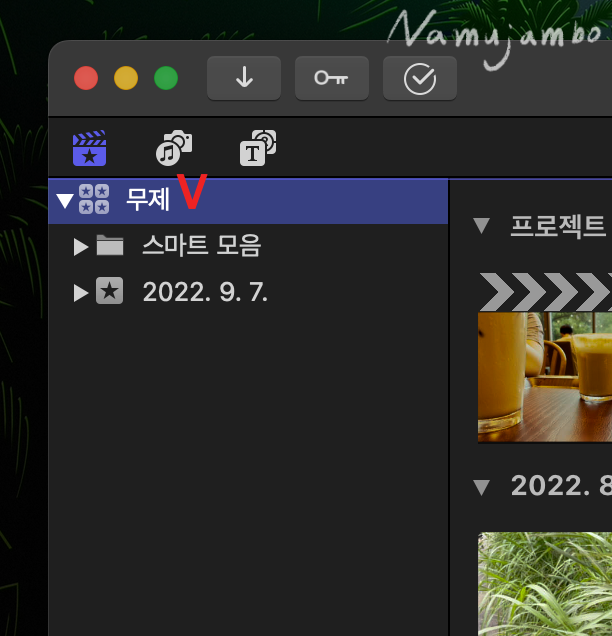The height and width of the screenshot is (636, 612).
Task: Minimize the window with yellow button
Action: point(126,78)
